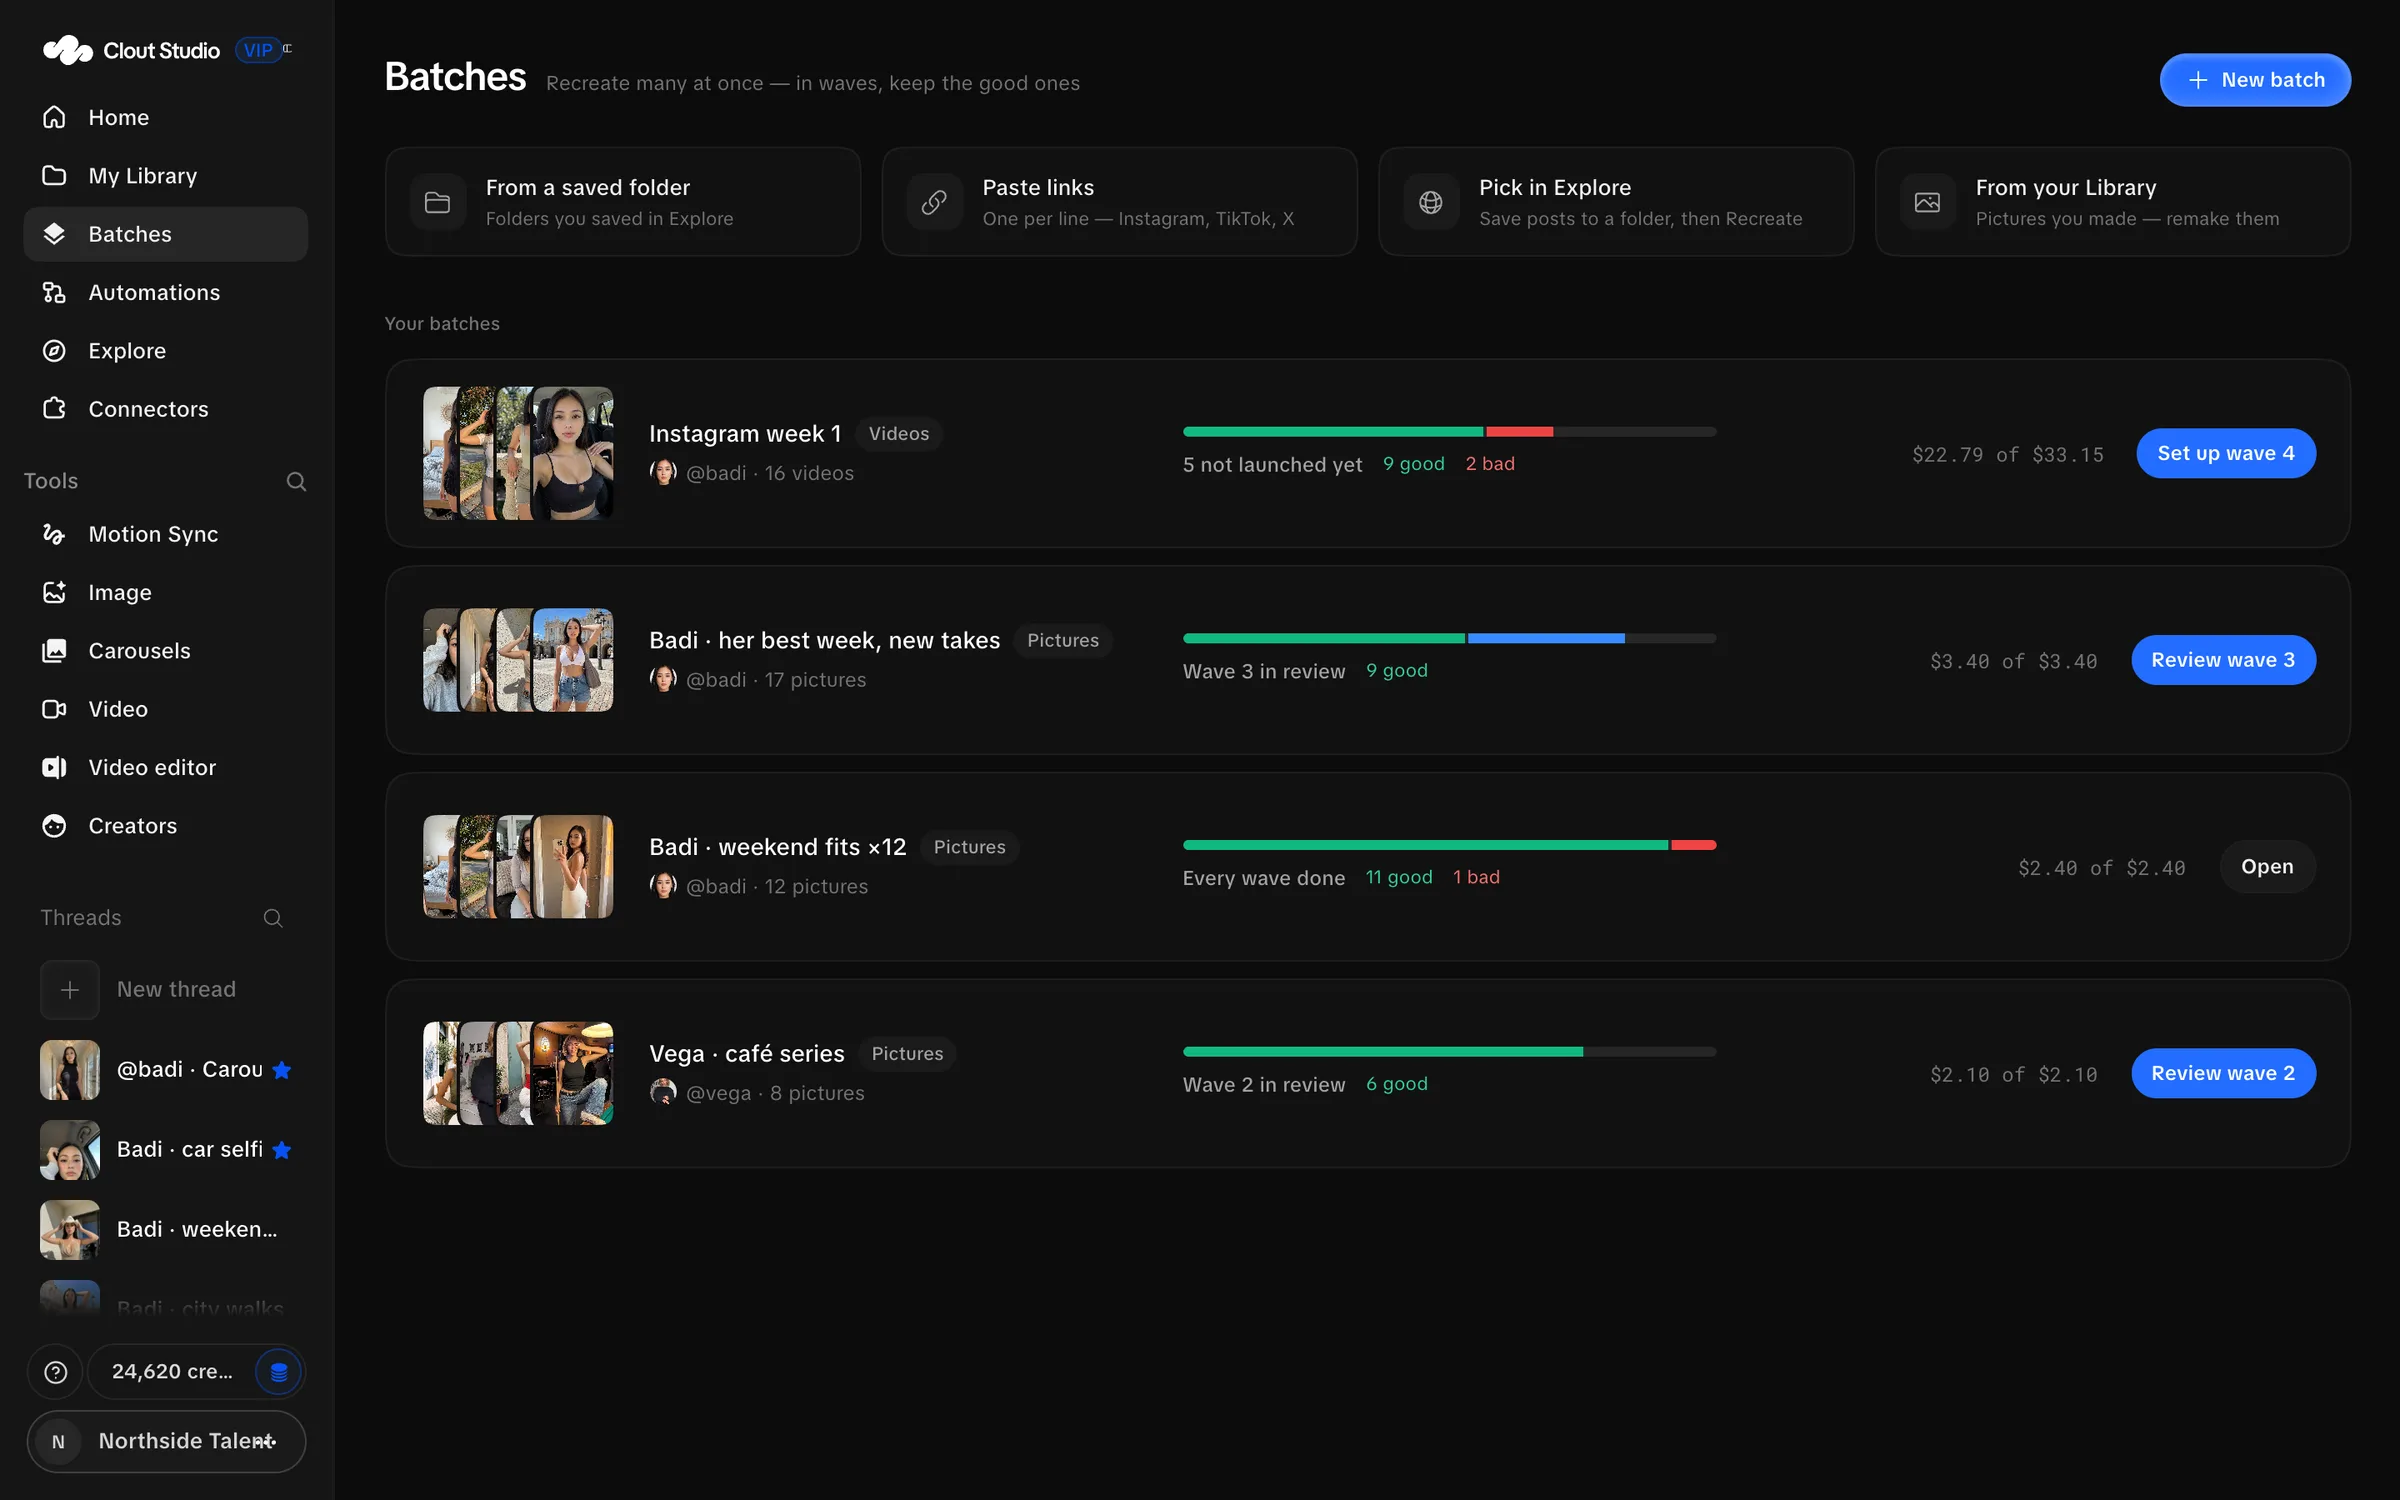2400x1500 pixels.
Task: Click the Videos tag on Instagram week 1
Action: tap(898, 433)
